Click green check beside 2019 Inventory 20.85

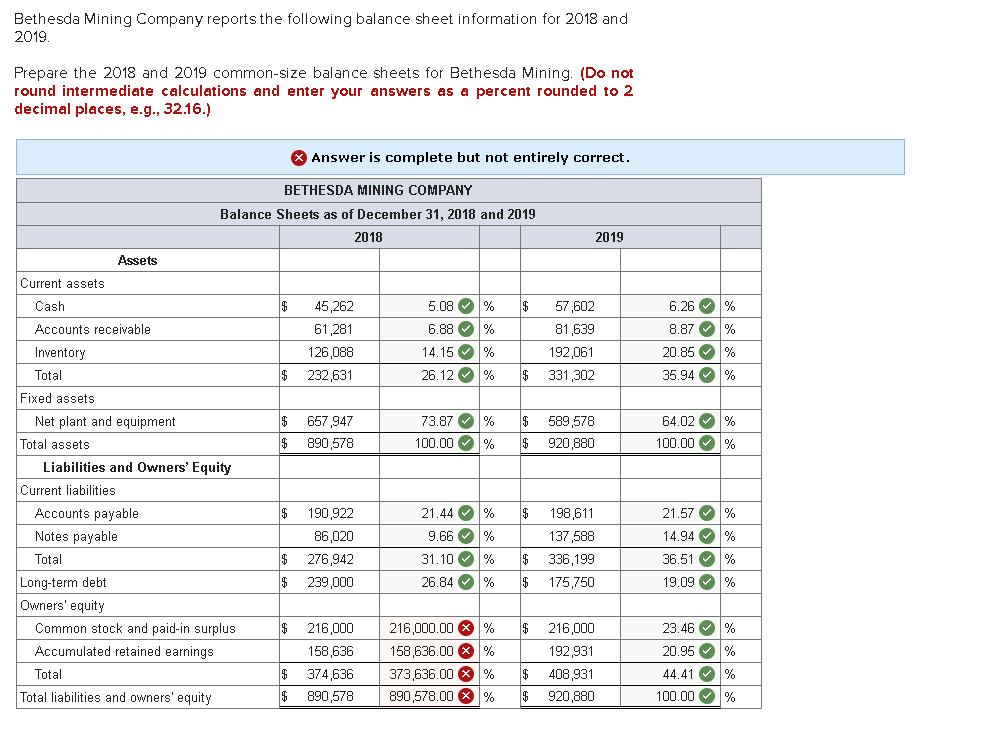click(707, 352)
